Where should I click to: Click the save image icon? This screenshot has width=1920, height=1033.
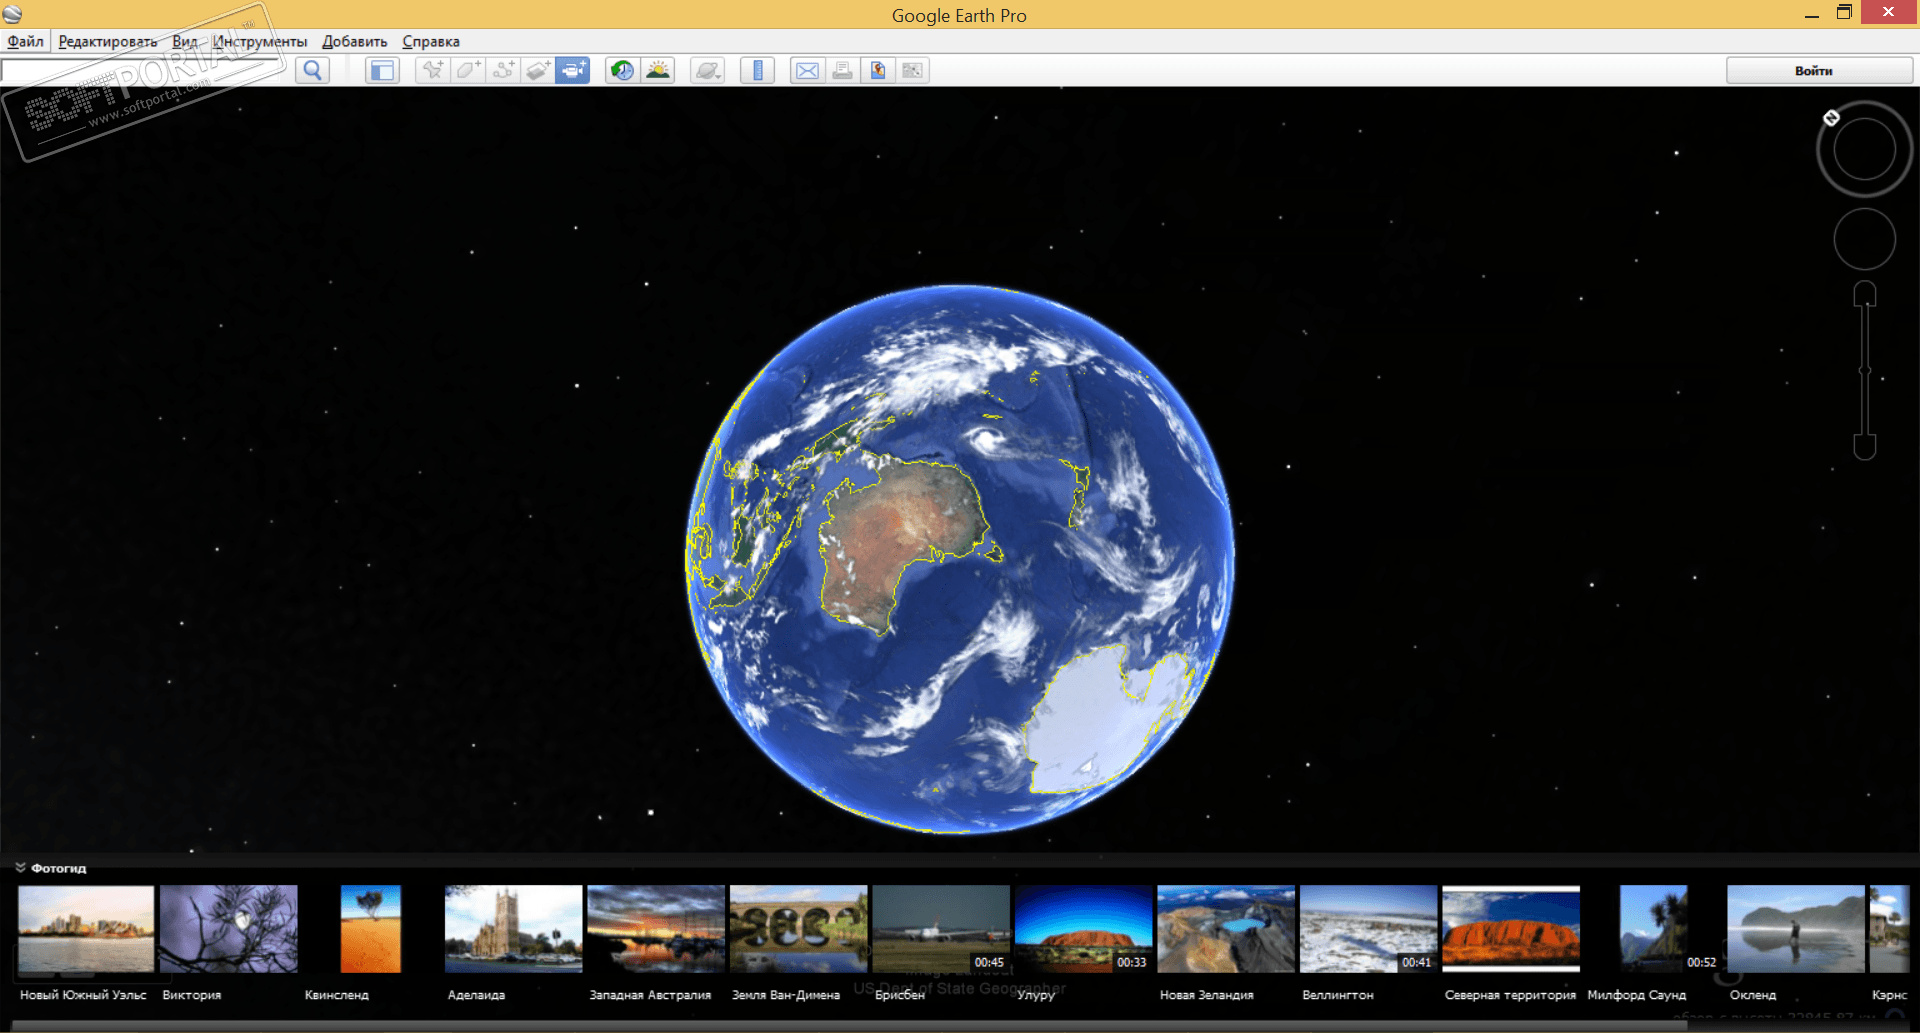point(877,70)
